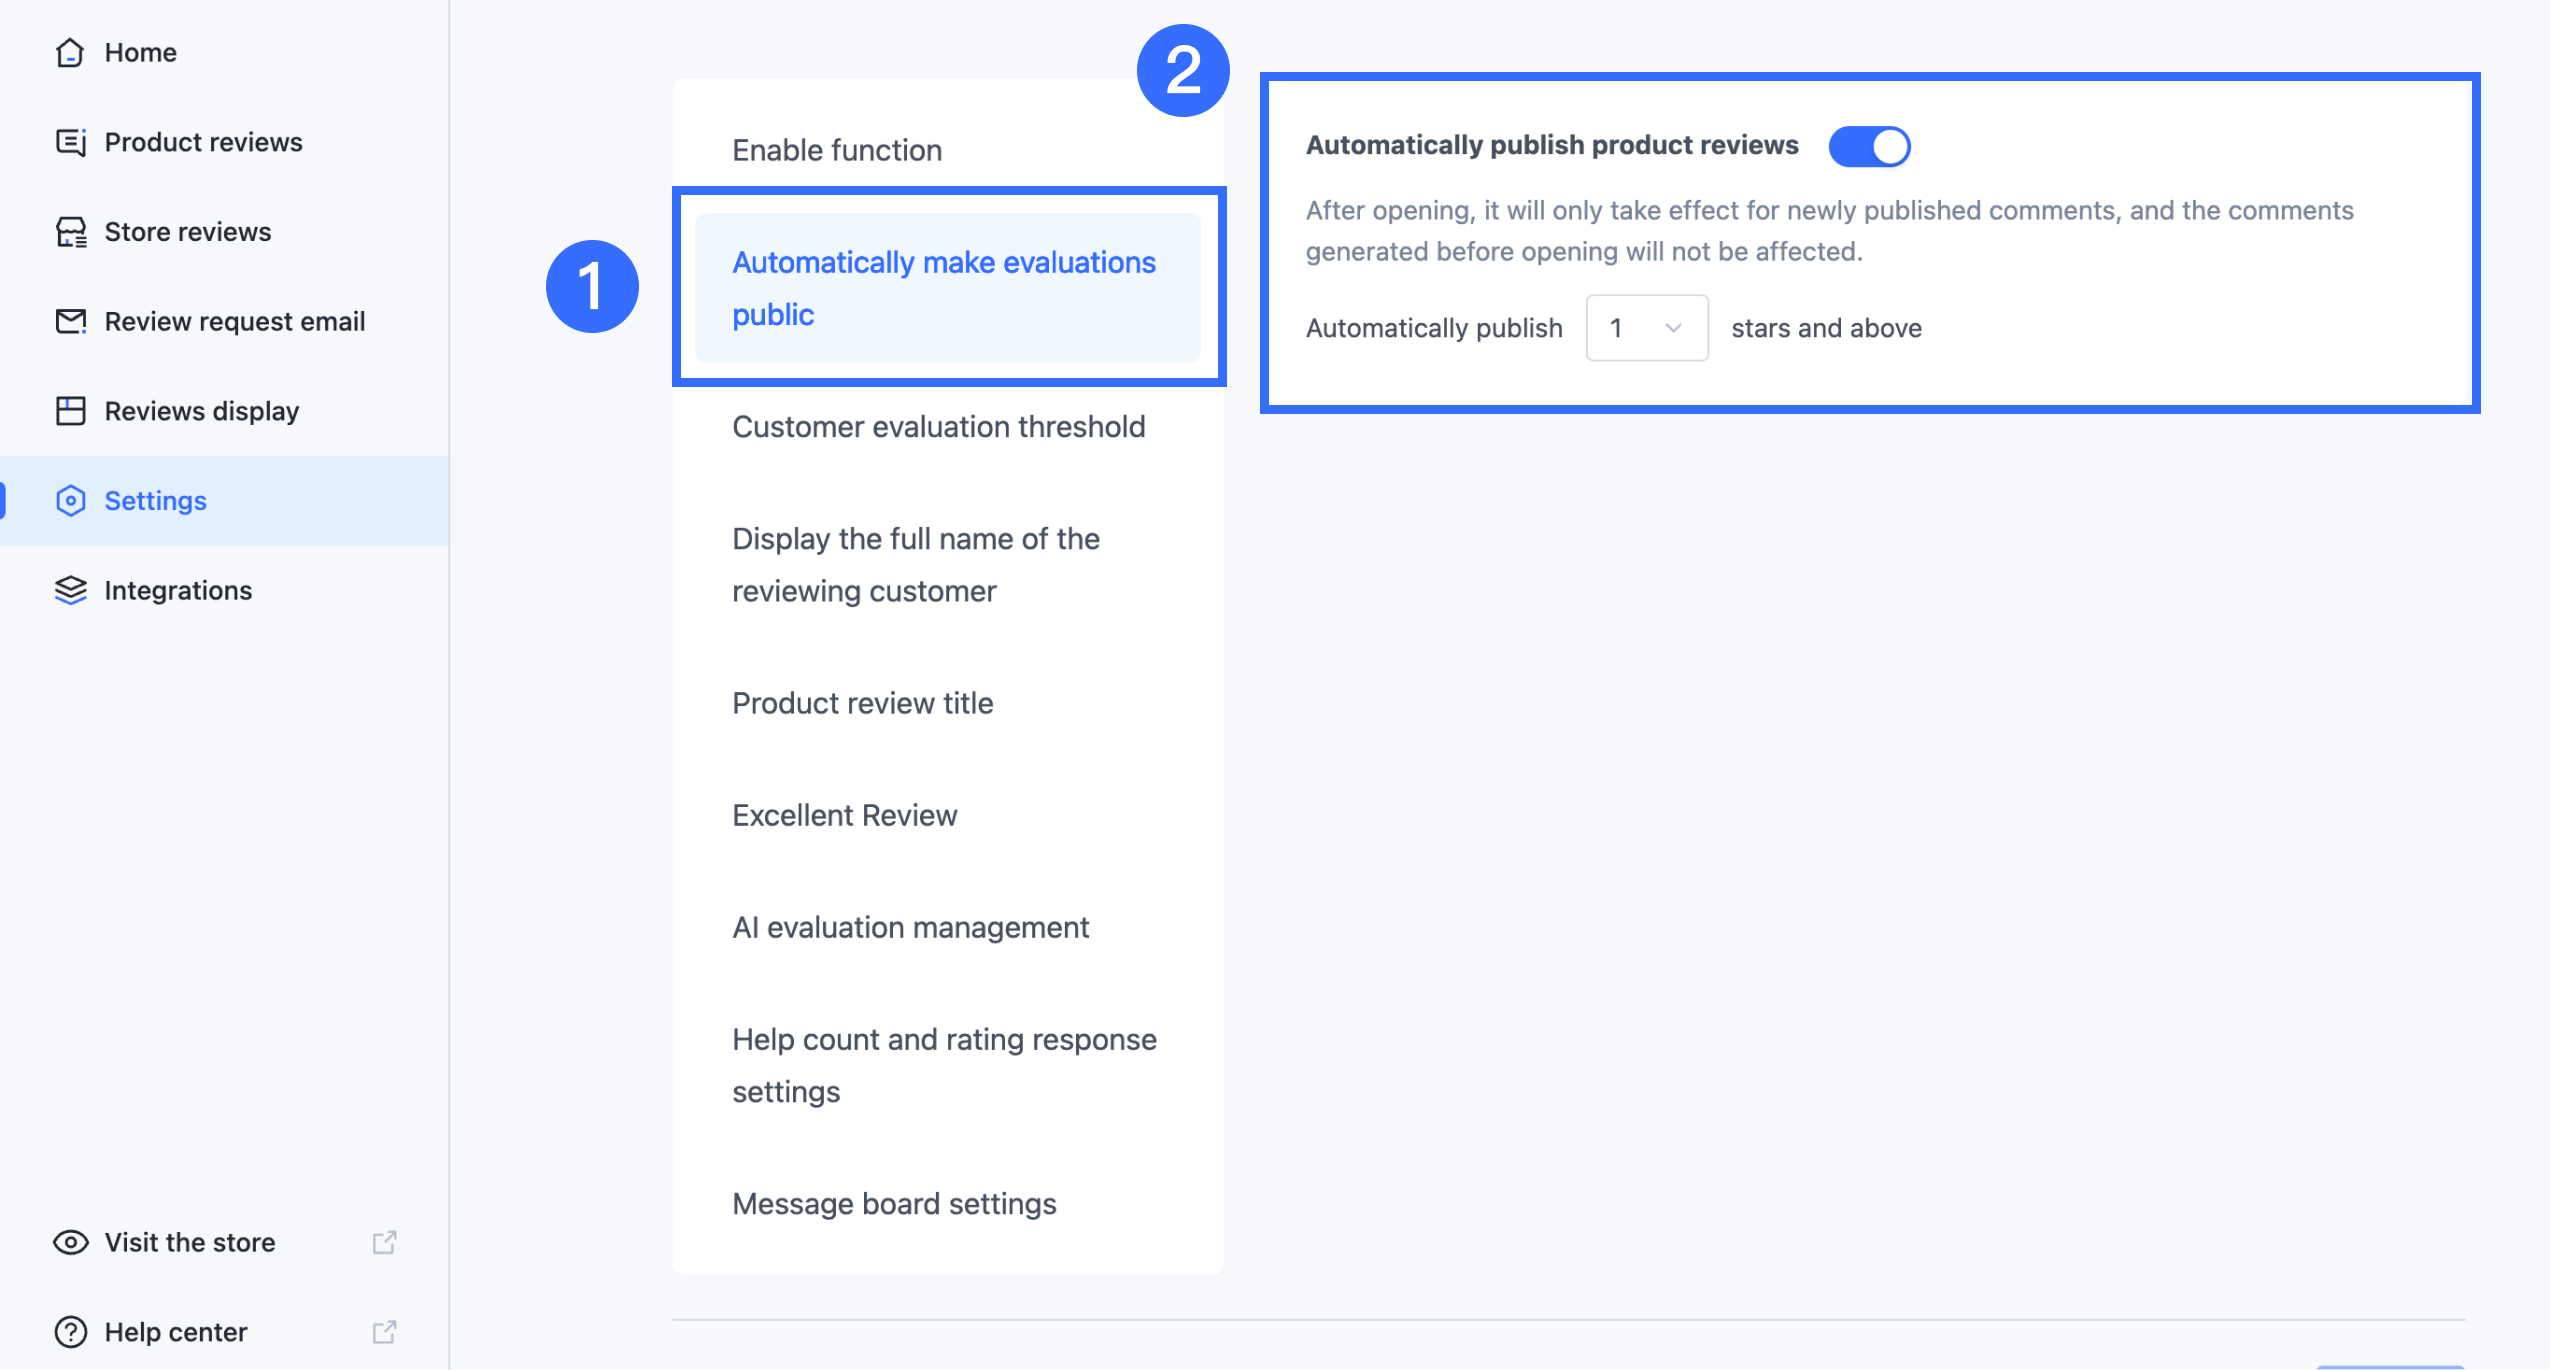This screenshot has width=2550, height=1370.
Task: Open the star rating dropdown showing 1
Action: click(1646, 328)
